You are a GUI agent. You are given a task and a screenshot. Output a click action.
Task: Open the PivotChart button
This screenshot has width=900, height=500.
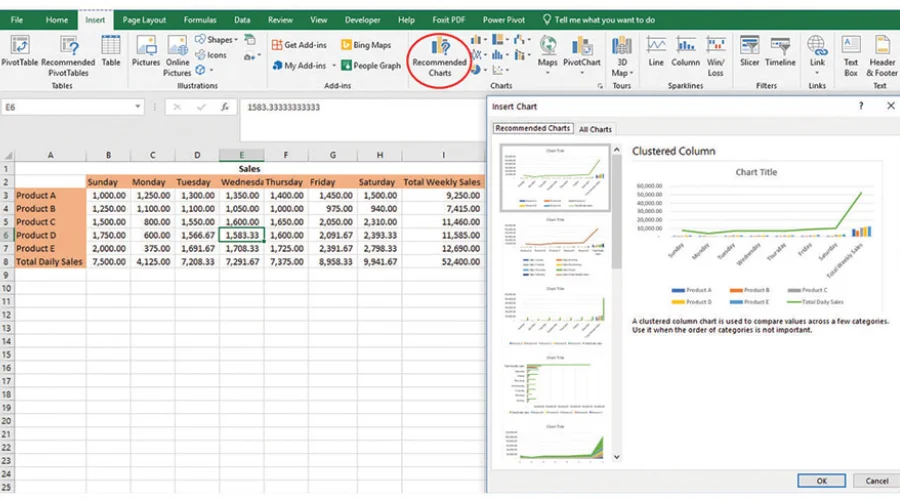point(581,55)
